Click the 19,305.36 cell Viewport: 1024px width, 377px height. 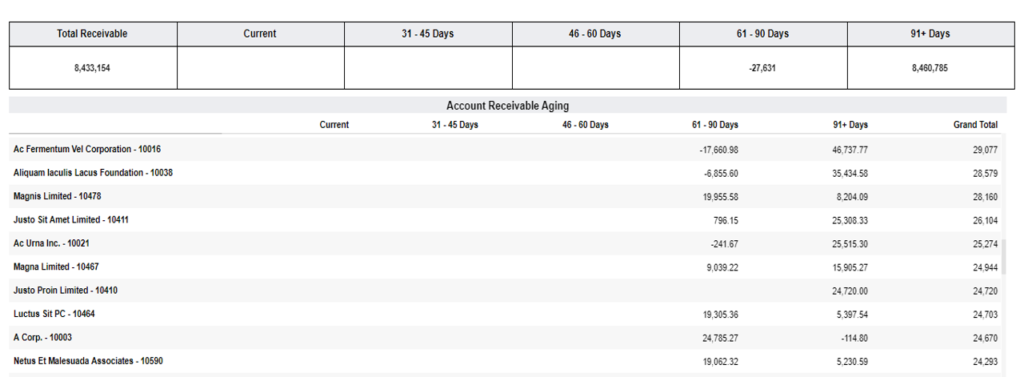tap(720, 315)
